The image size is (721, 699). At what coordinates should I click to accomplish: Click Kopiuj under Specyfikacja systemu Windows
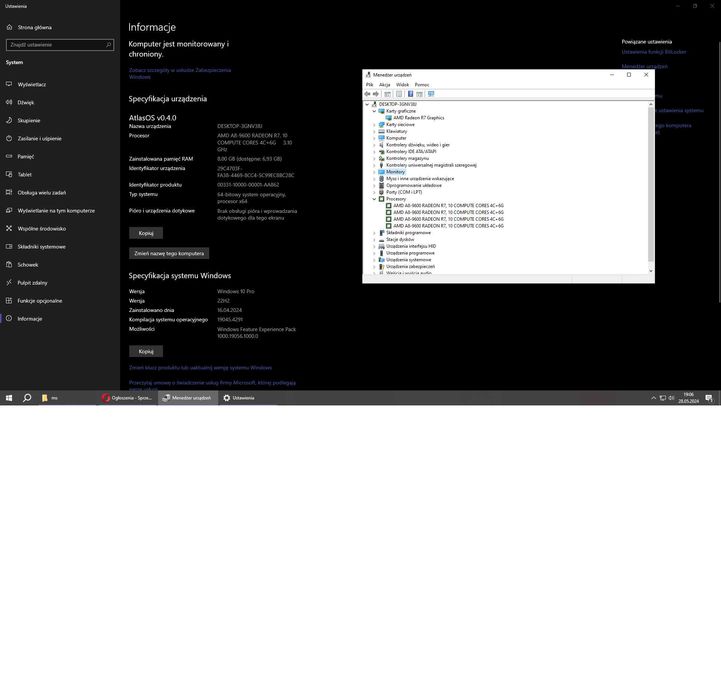tap(146, 351)
